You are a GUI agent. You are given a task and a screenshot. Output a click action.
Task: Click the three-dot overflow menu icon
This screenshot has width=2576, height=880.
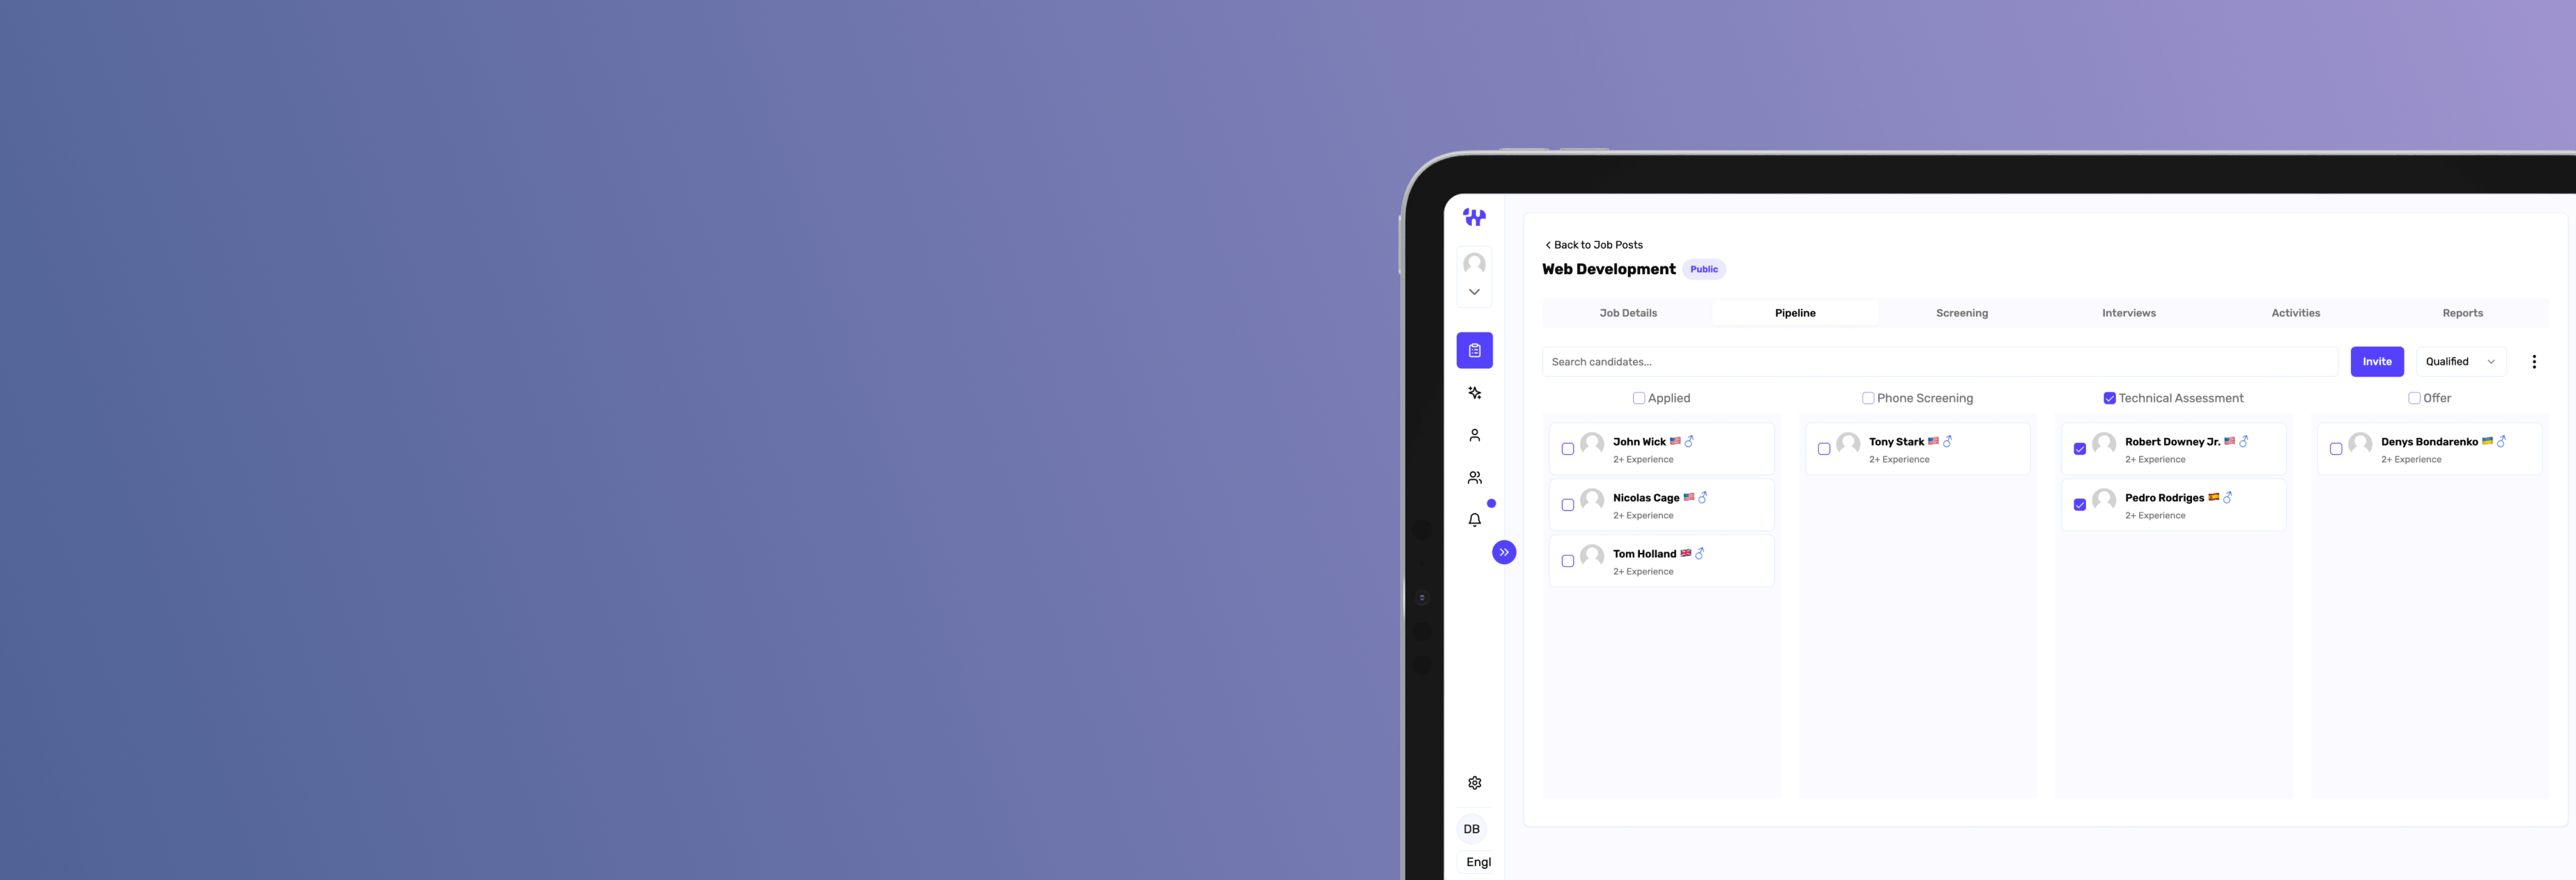(2535, 362)
